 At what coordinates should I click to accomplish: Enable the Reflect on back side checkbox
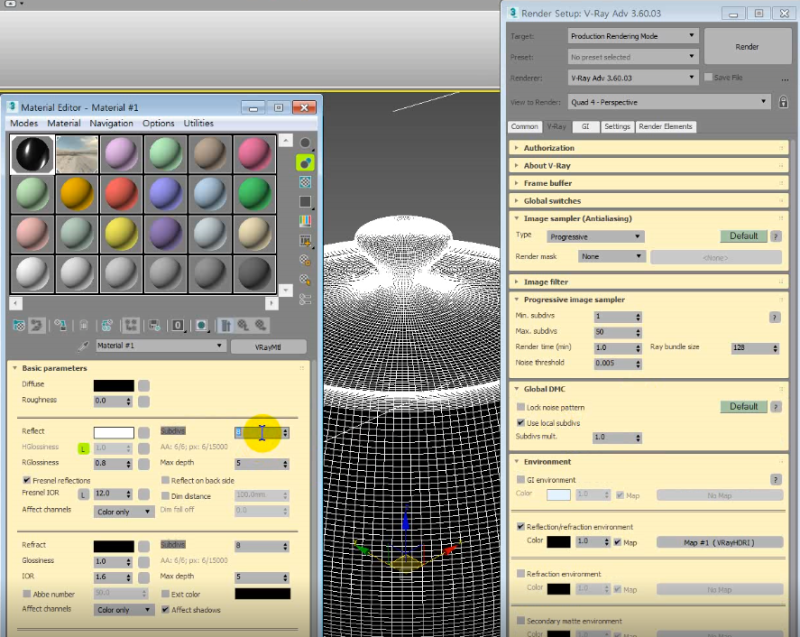pos(167,481)
